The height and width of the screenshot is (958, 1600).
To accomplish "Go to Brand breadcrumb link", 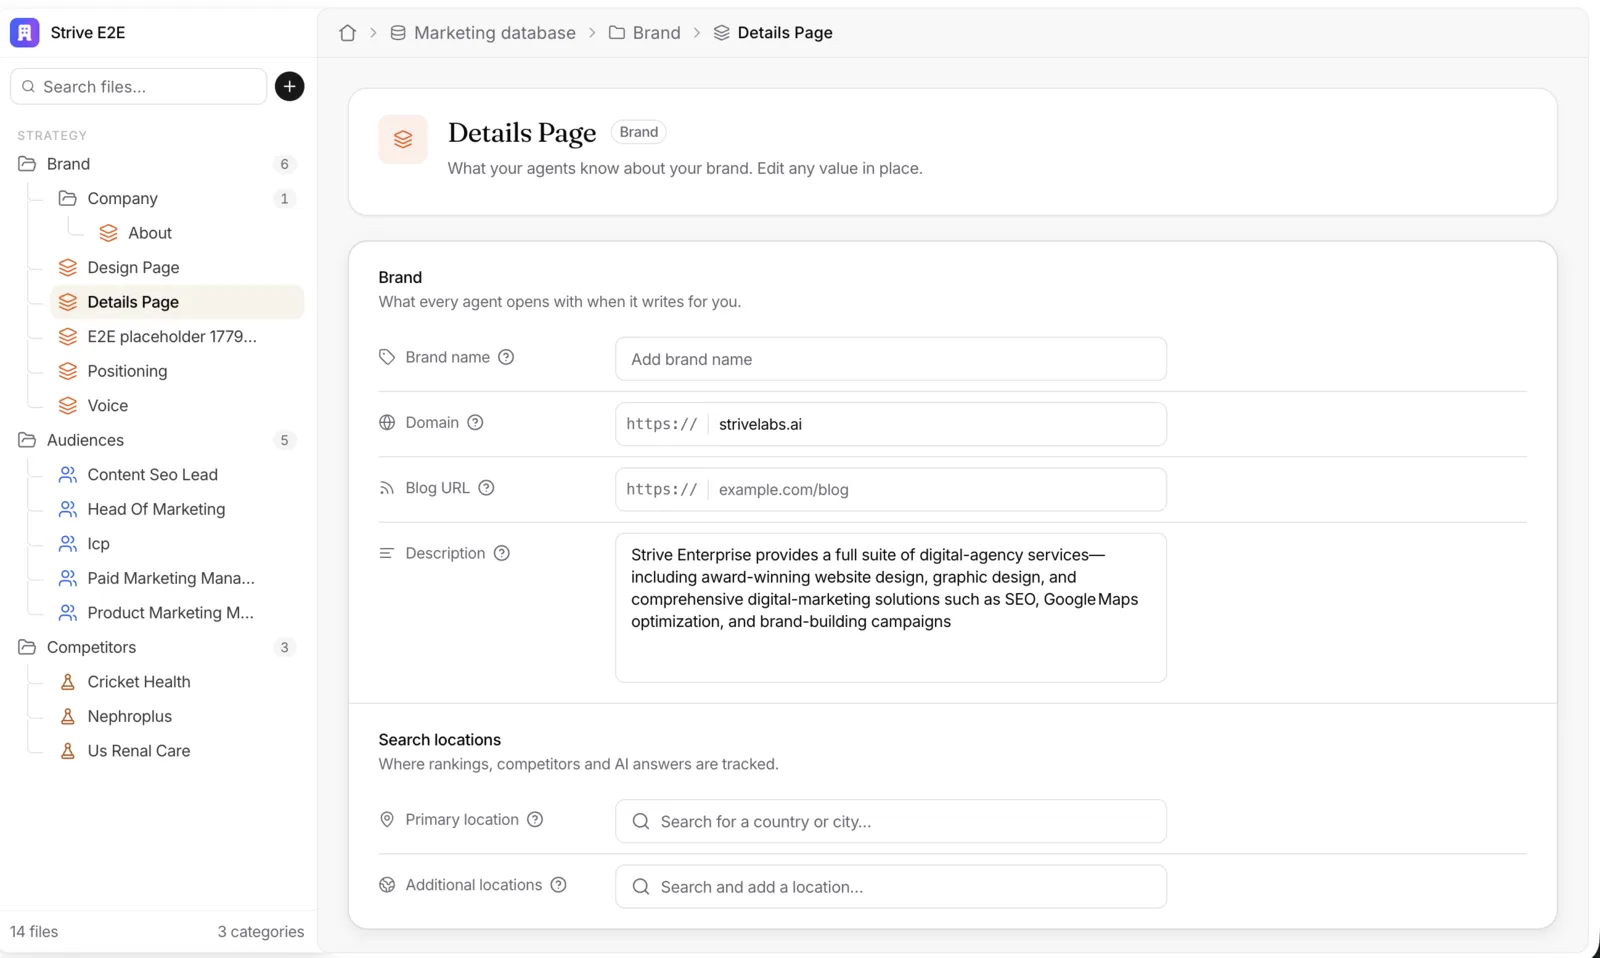I will point(656,33).
